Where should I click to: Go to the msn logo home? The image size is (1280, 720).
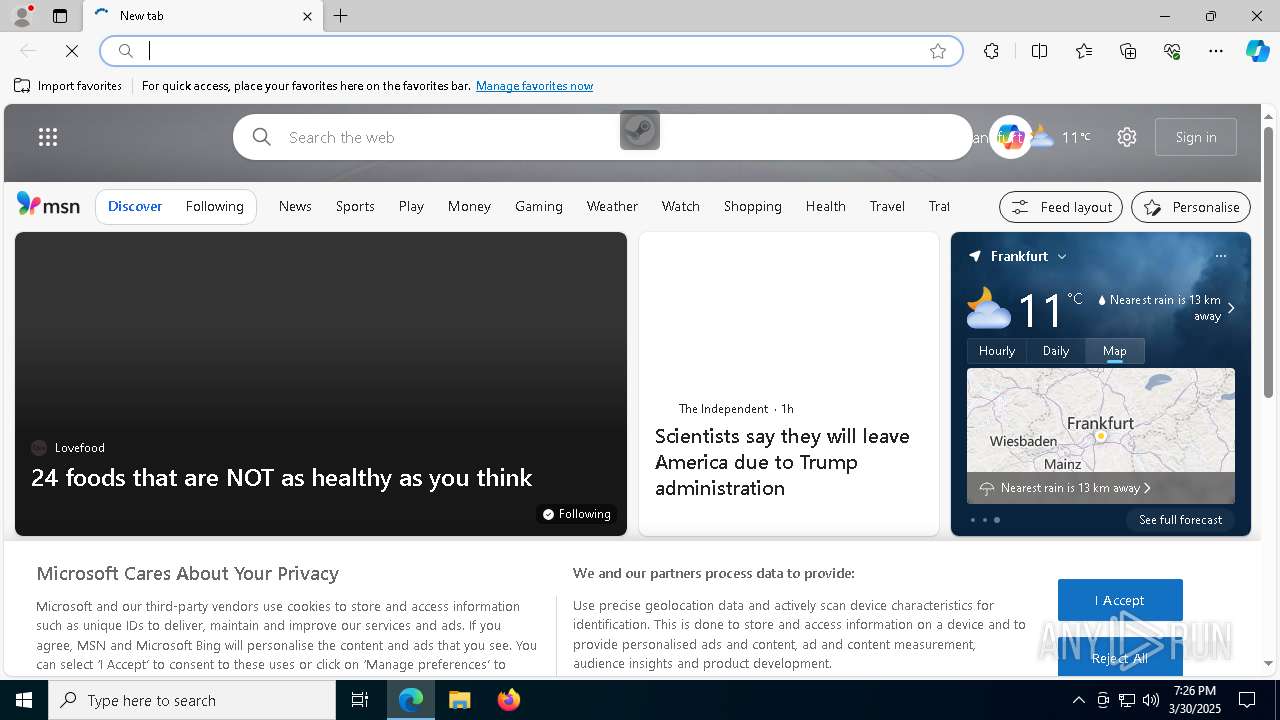click(x=48, y=205)
